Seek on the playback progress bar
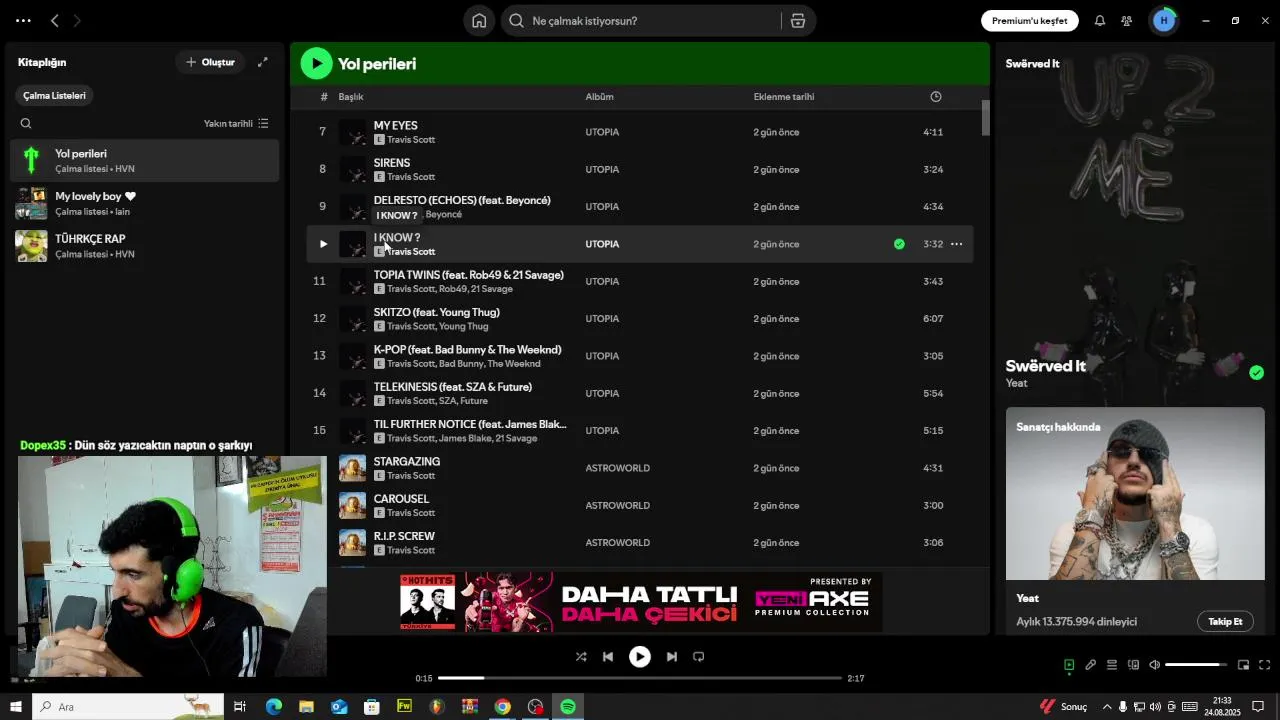 pos(640,678)
